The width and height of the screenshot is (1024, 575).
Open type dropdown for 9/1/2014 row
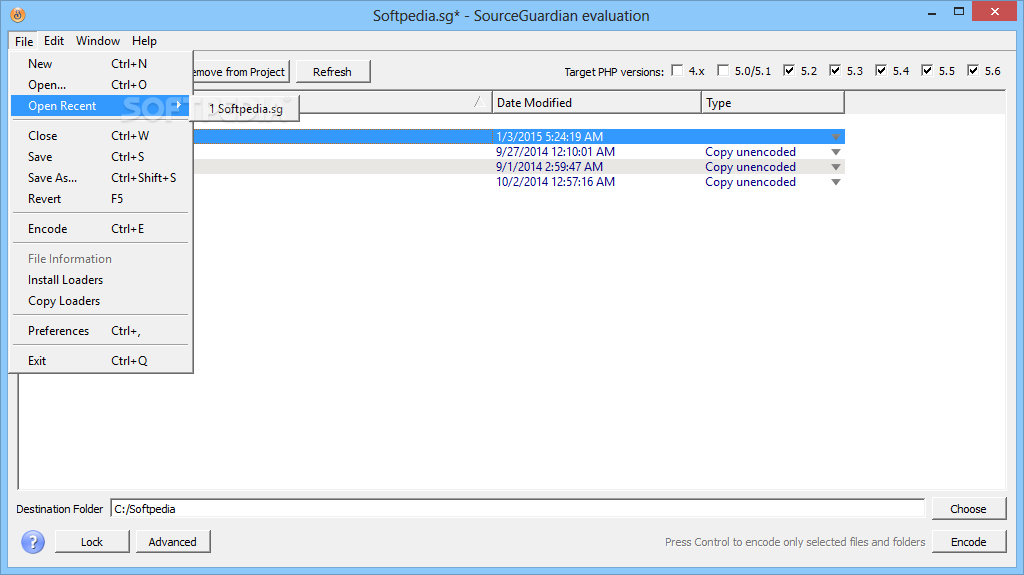point(836,167)
